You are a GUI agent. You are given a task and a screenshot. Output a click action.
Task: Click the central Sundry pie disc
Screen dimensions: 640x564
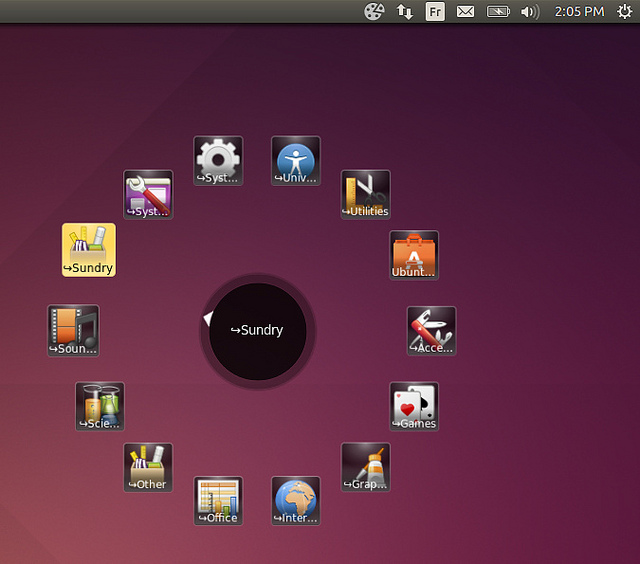coord(258,330)
